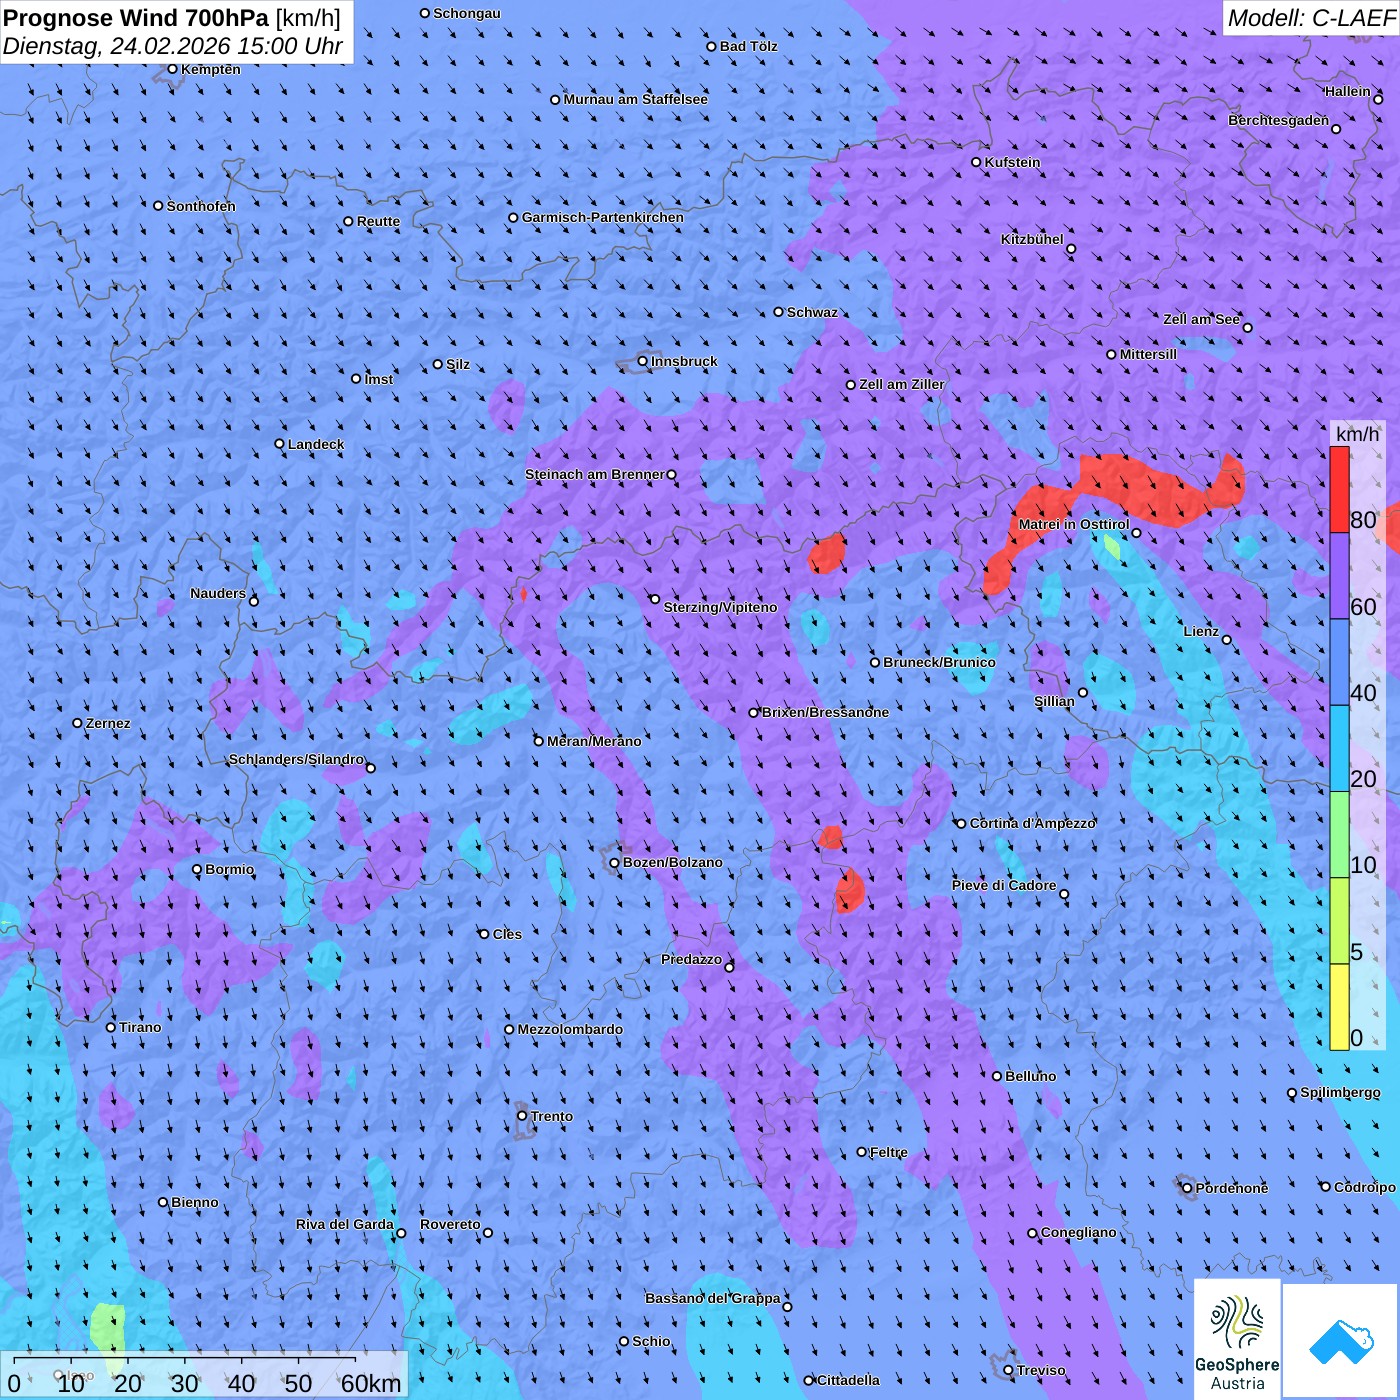Viewport: 1400px width, 1400px height.
Task: Click the Zell am Ziller label
Action: [902, 384]
